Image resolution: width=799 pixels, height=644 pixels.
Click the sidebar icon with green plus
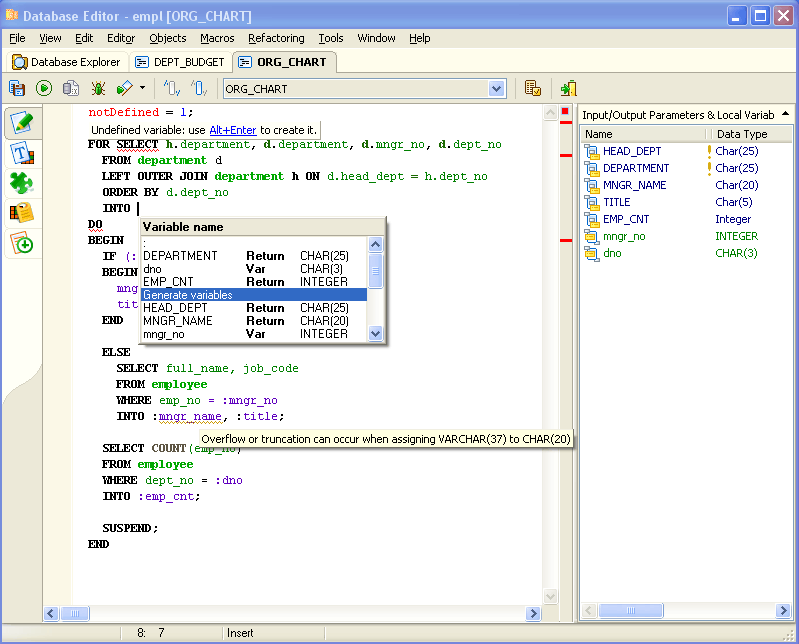(x=21, y=243)
